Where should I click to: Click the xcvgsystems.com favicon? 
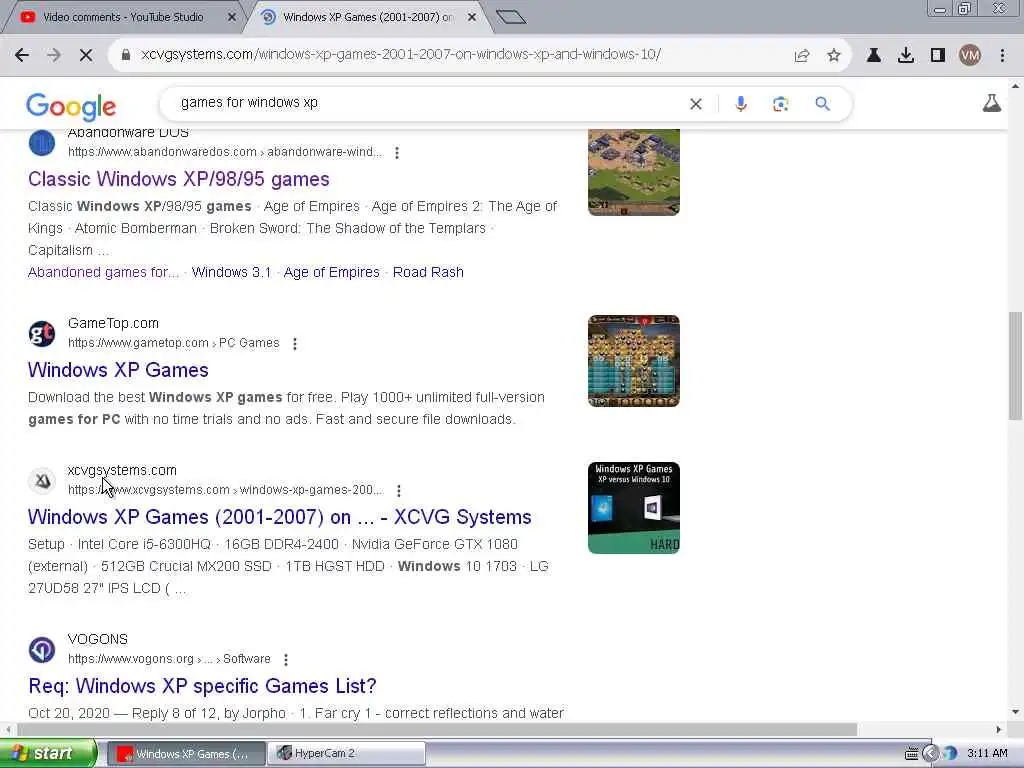tap(42, 481)
